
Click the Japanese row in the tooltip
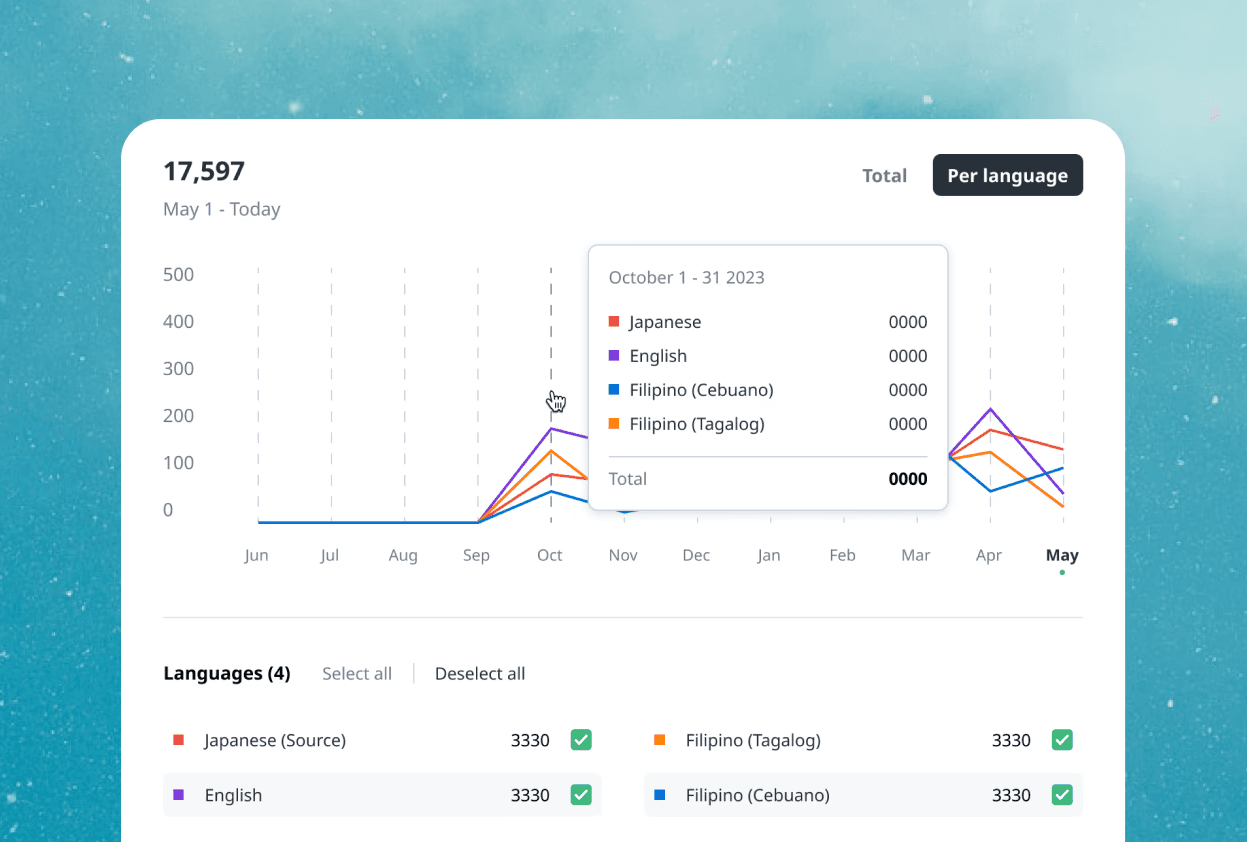tap(768, 322)
